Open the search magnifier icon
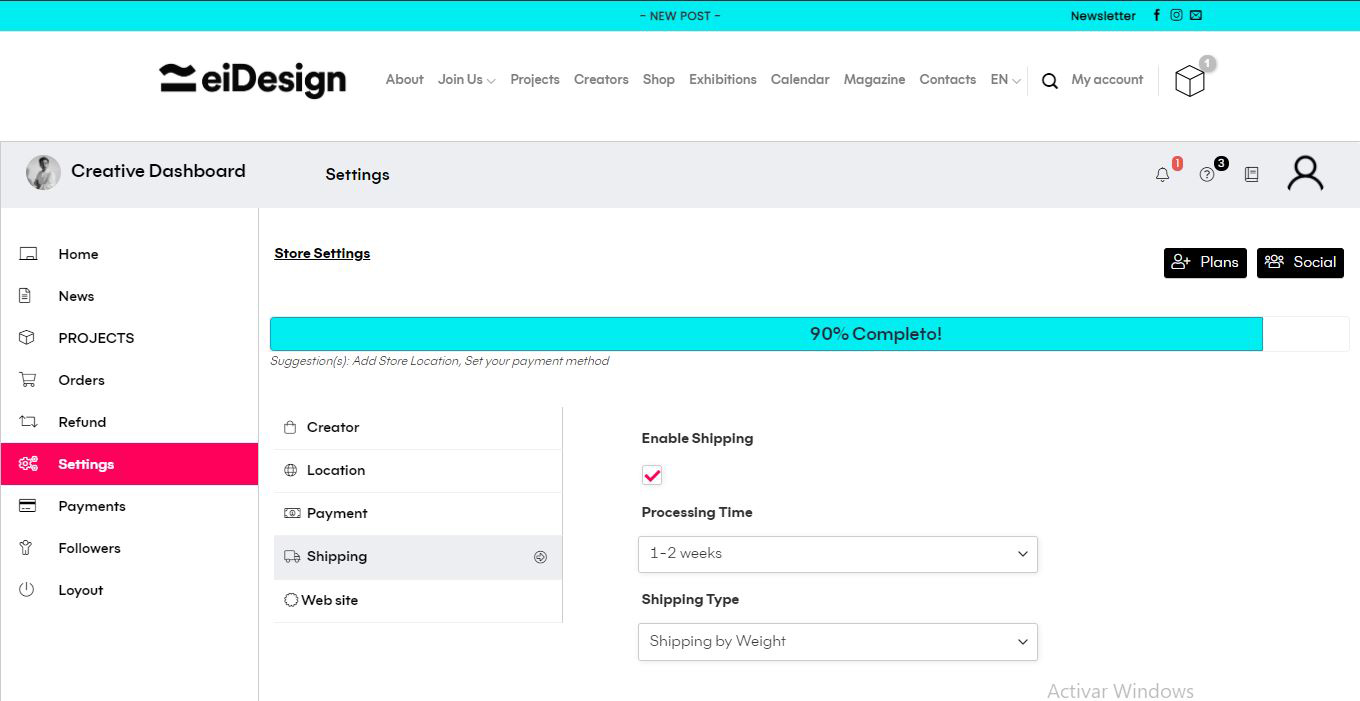This screenshot has width=1360, height=701. click(1049, 81)
